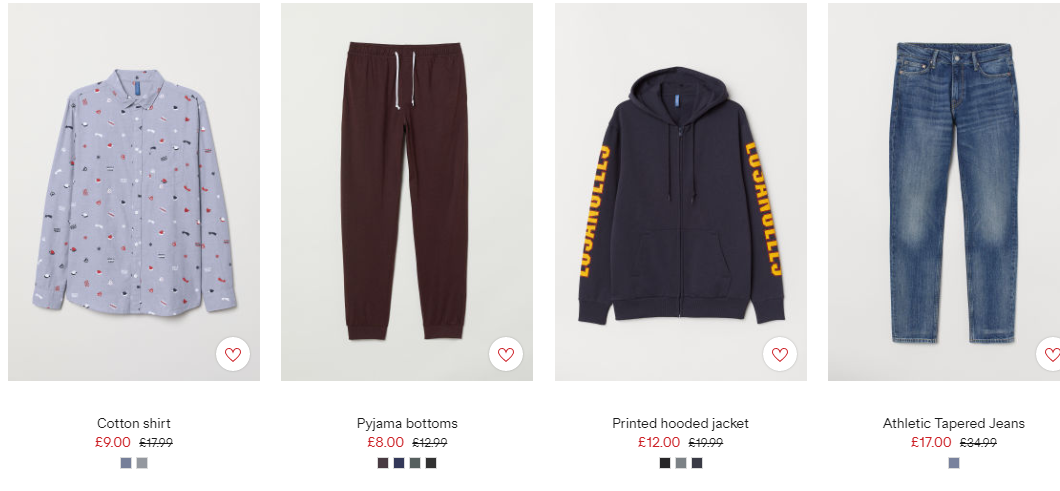View the burgundy Pyjama bottoms photo
The width and height of the screenshot is (1060, 491).
click(407, 192)
